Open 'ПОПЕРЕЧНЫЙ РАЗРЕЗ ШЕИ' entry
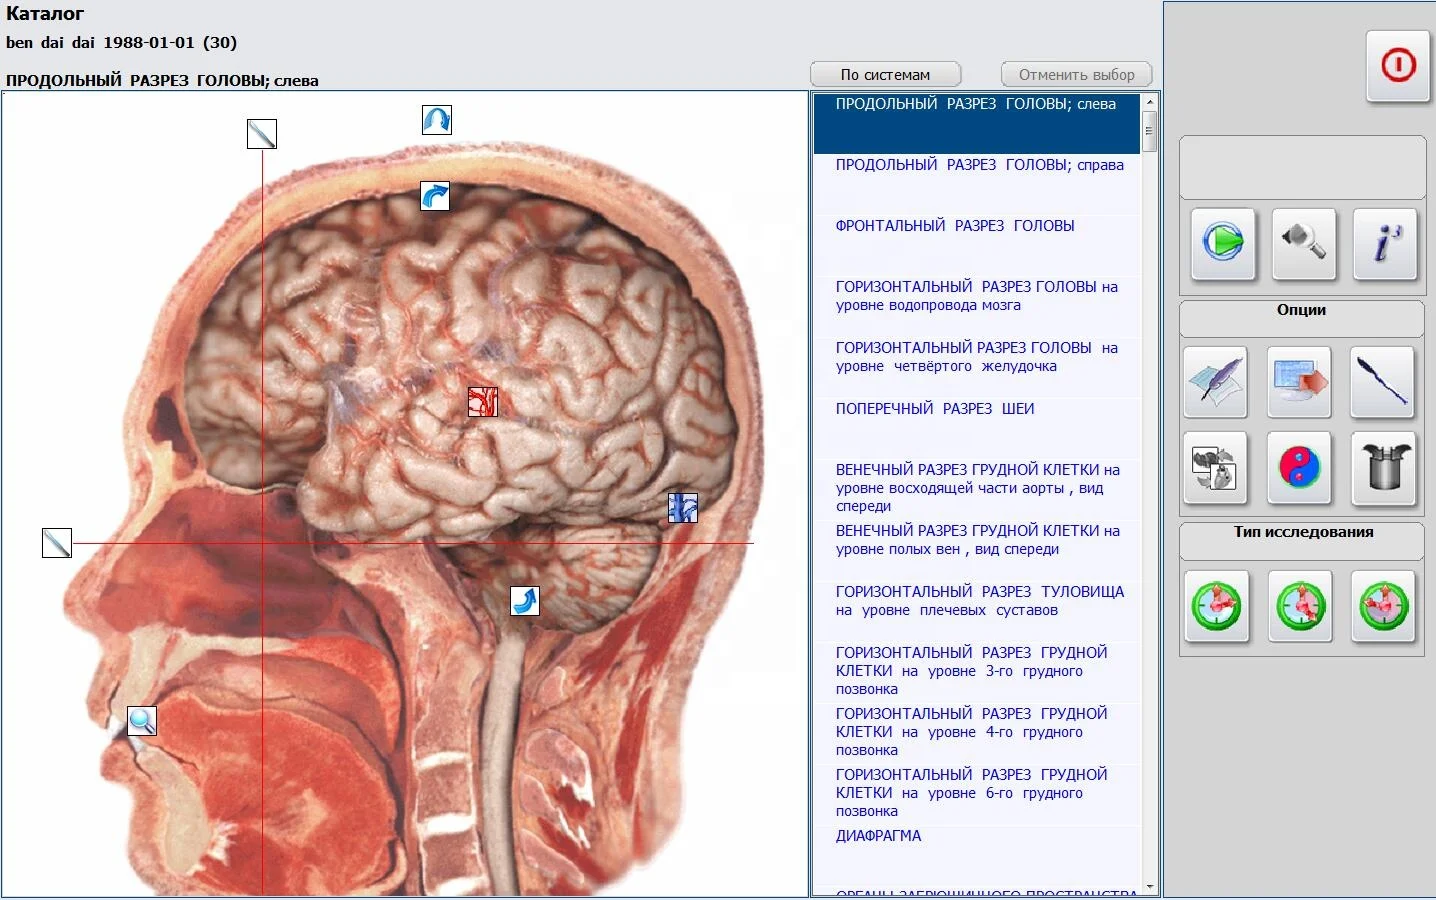The width and height of the screenshot is (1436, 900). (x=934, y=409)
